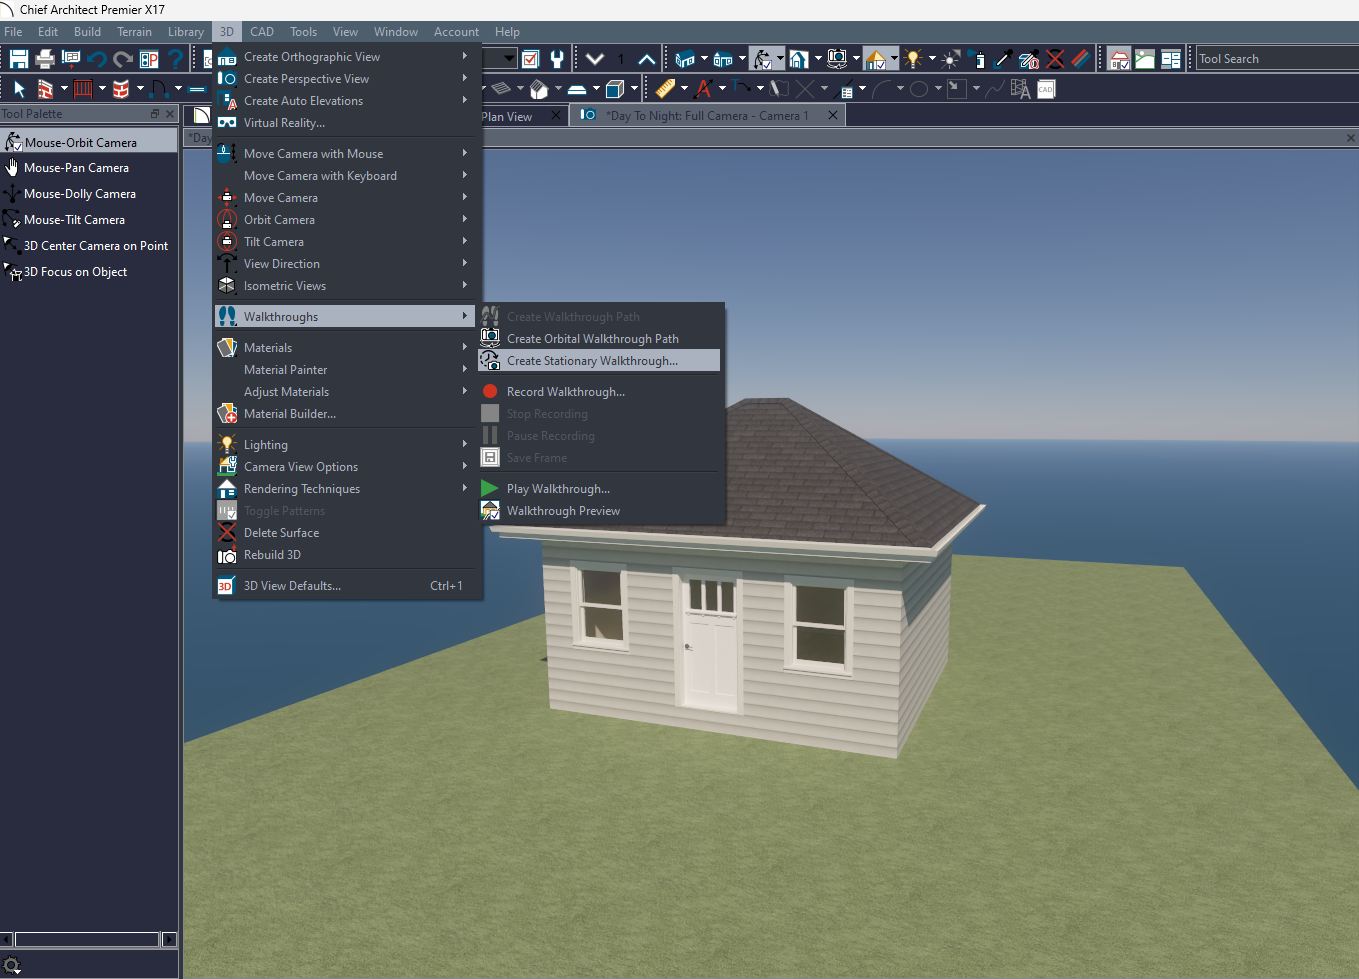Viewport: 1359px width, 979px height.
Task: Switch to Mouse-Dolly Camera mode
Action: tap(79, 194)
